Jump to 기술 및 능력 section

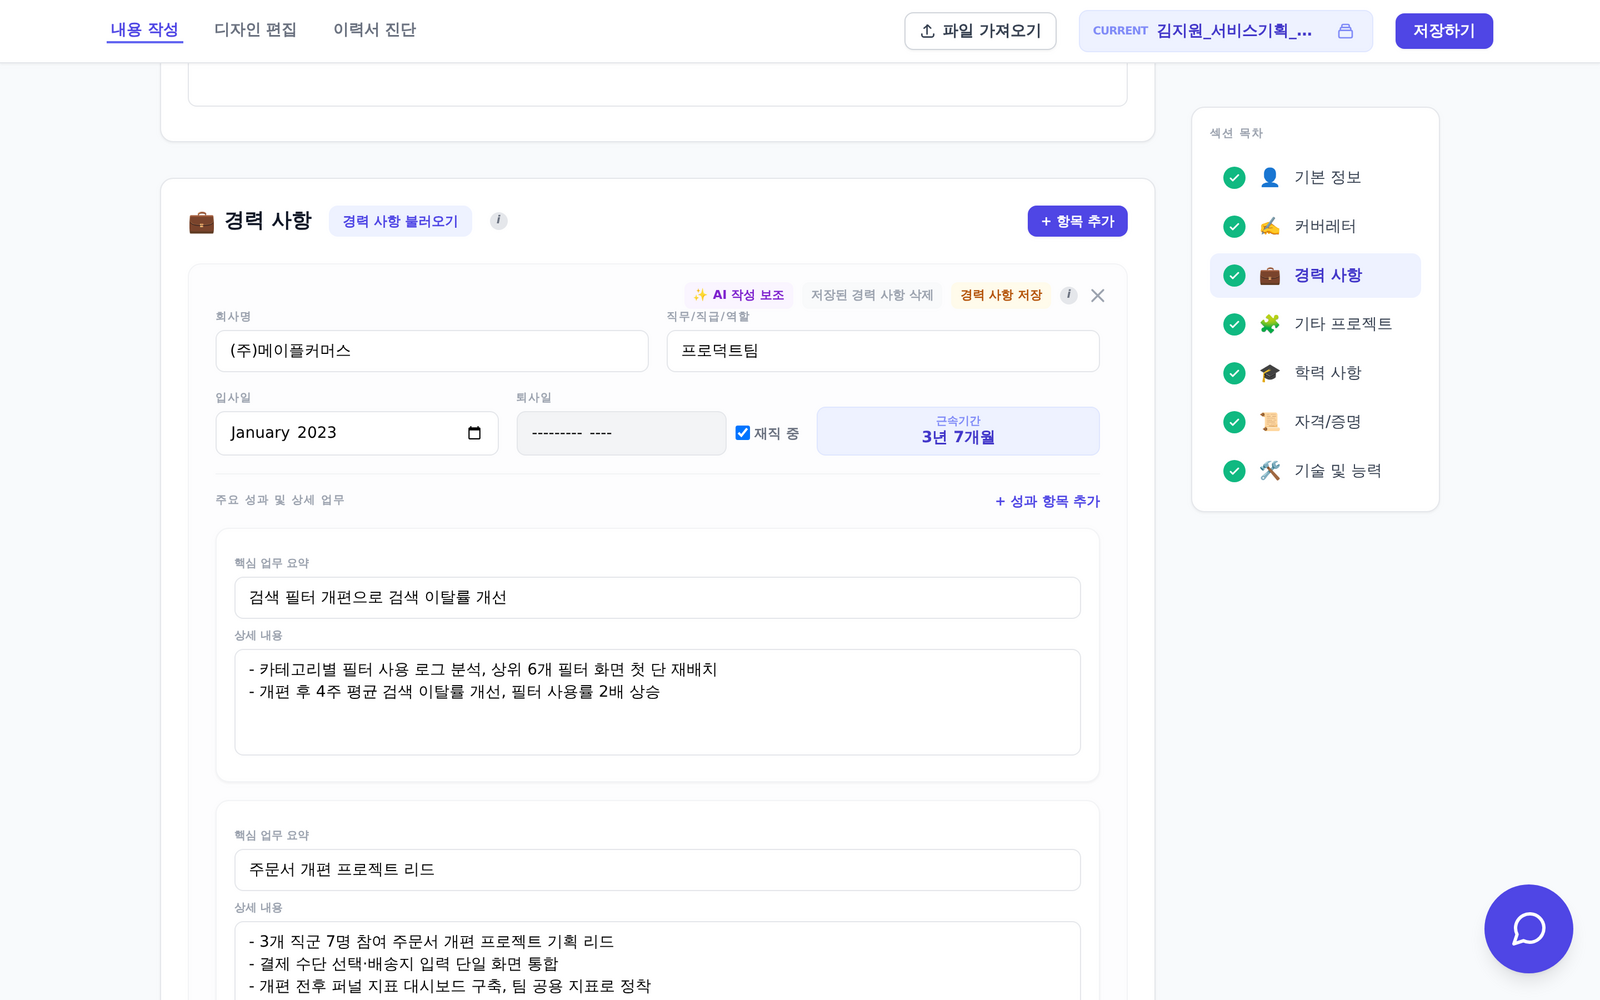pyautogui.click(x=1315, y=471)
